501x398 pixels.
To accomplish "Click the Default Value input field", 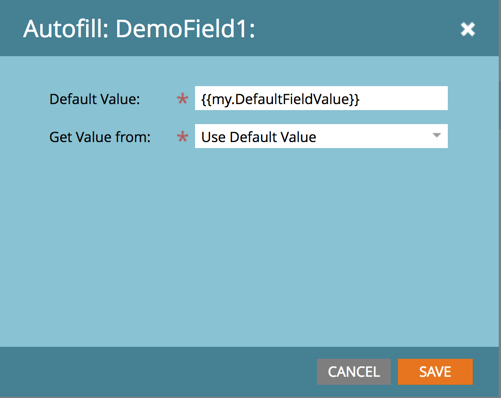I will tap(321, 98).
